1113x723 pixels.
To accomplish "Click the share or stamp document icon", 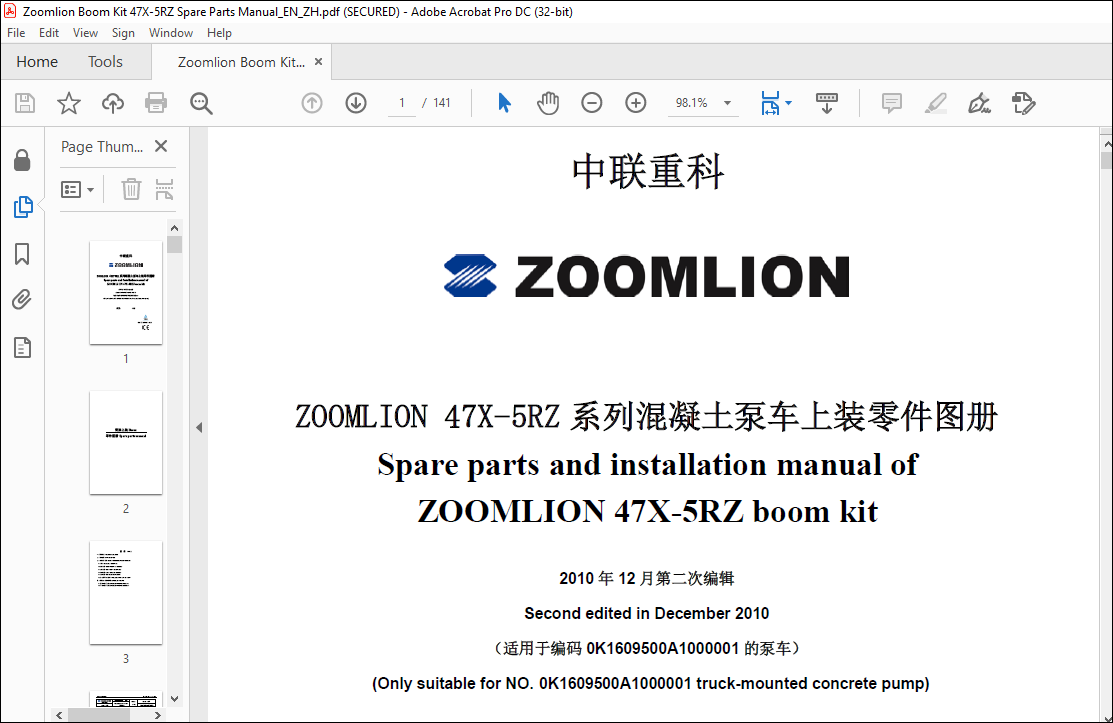I will click(1024, 103).
